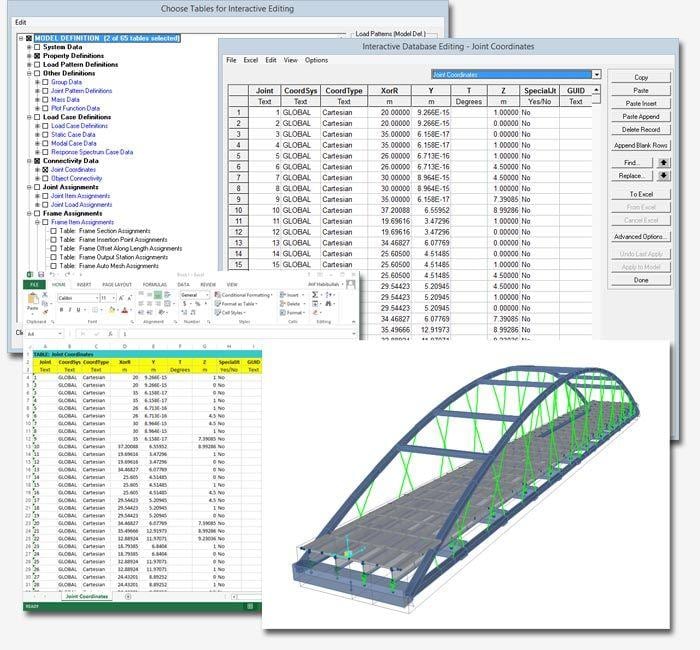Click the Cut scissors icon in Excel
The height and width of the screenshot is (650, 700).
pos(45,295)
